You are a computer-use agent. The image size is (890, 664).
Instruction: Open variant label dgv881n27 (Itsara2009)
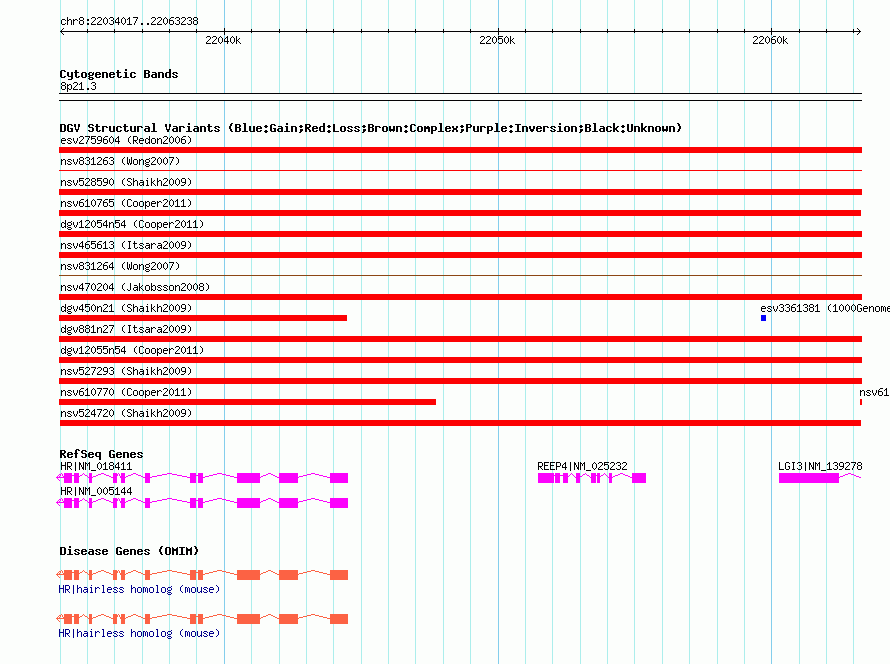126,329
